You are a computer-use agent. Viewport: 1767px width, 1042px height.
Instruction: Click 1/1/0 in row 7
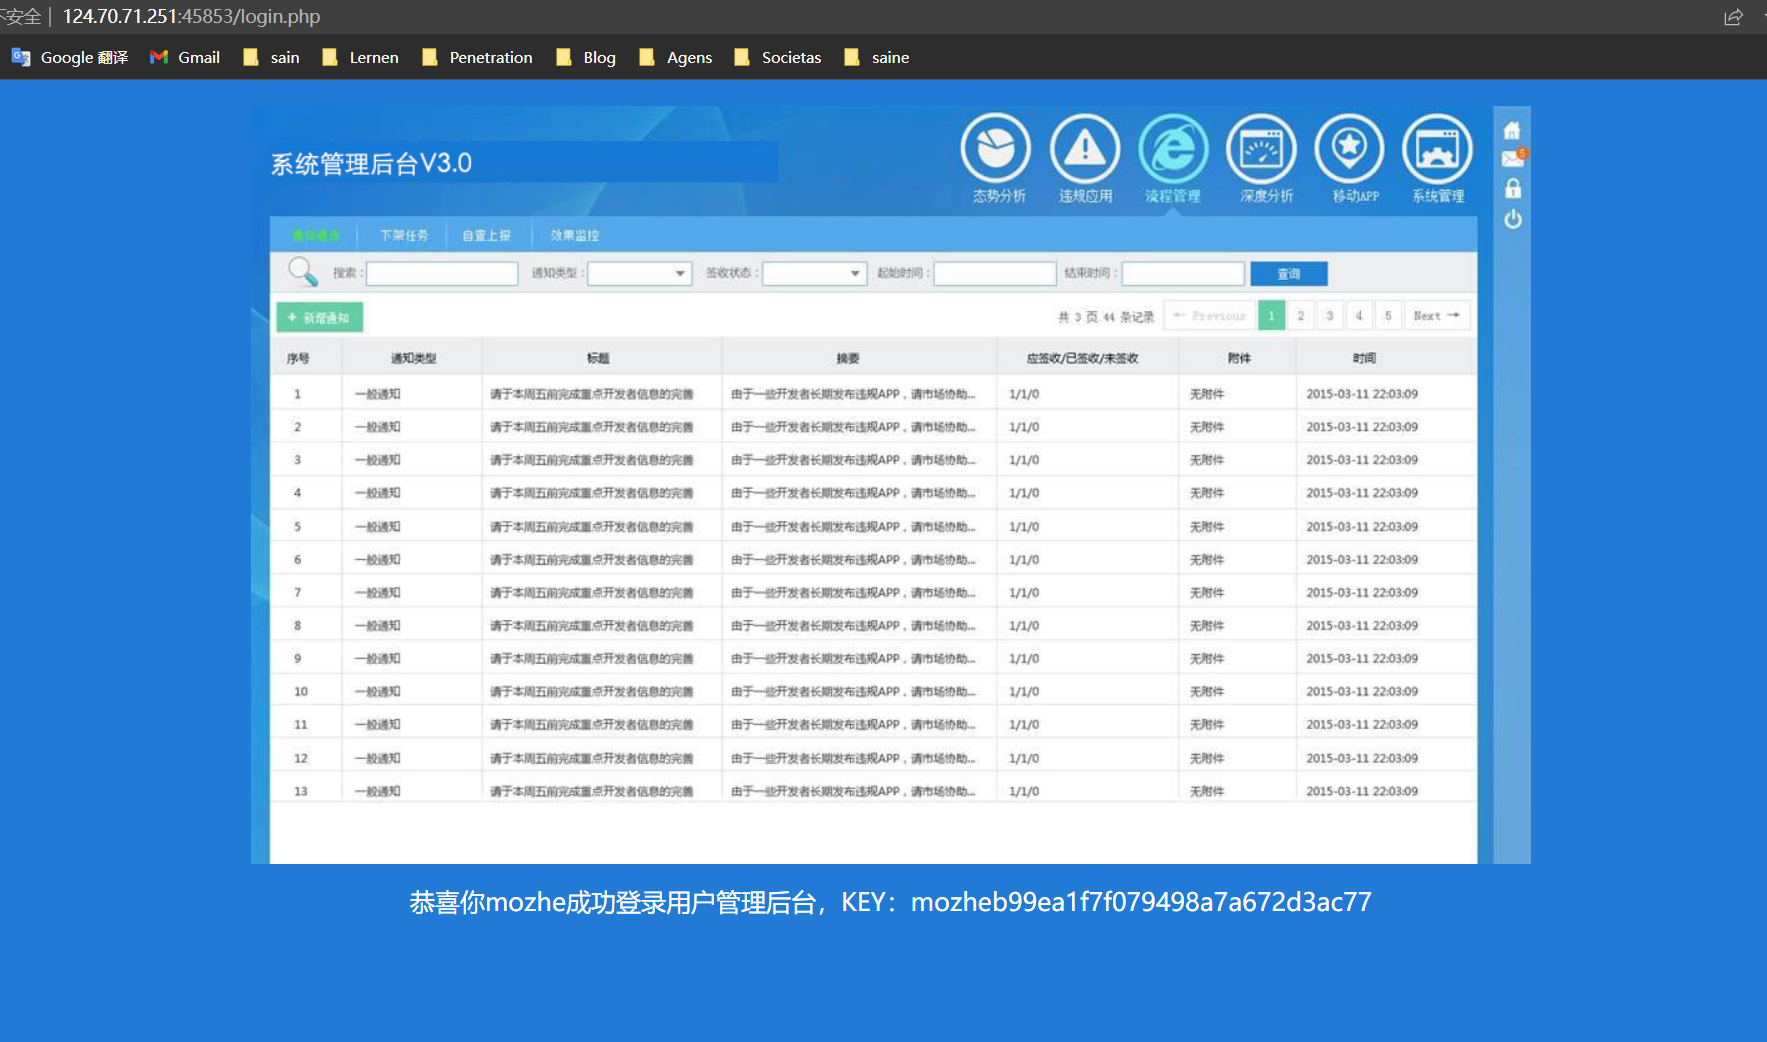(x=1024, y=593)
